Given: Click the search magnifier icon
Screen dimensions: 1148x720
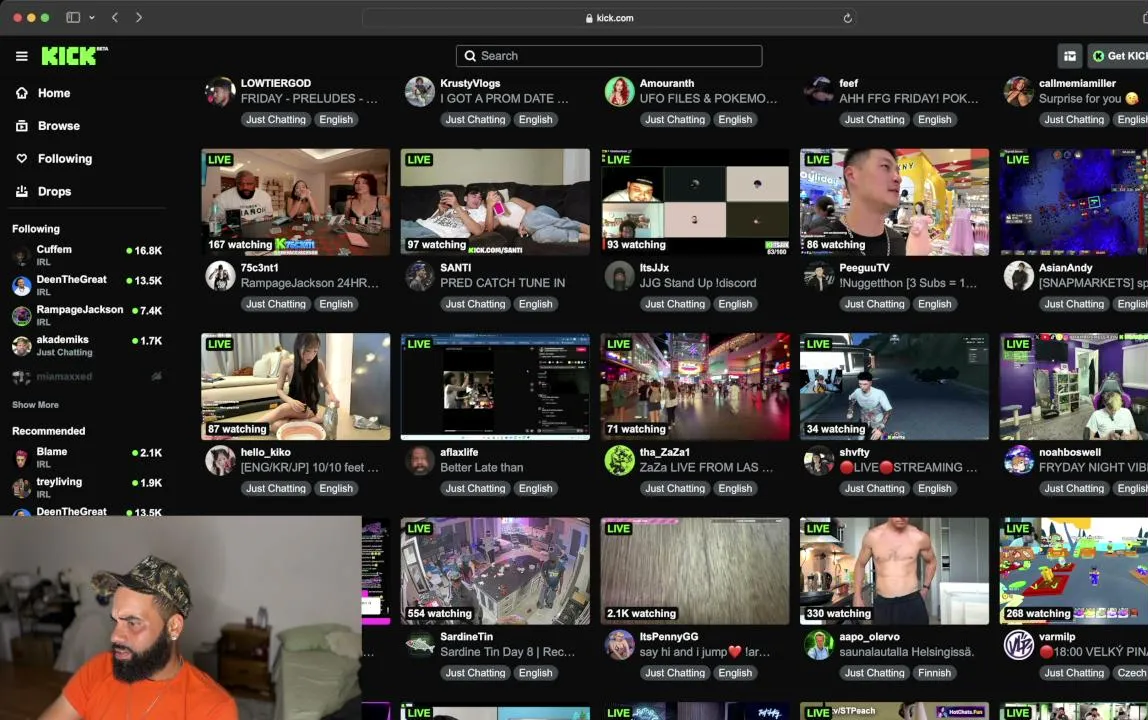Looking at the screenshot, I should tap(470, 56).
